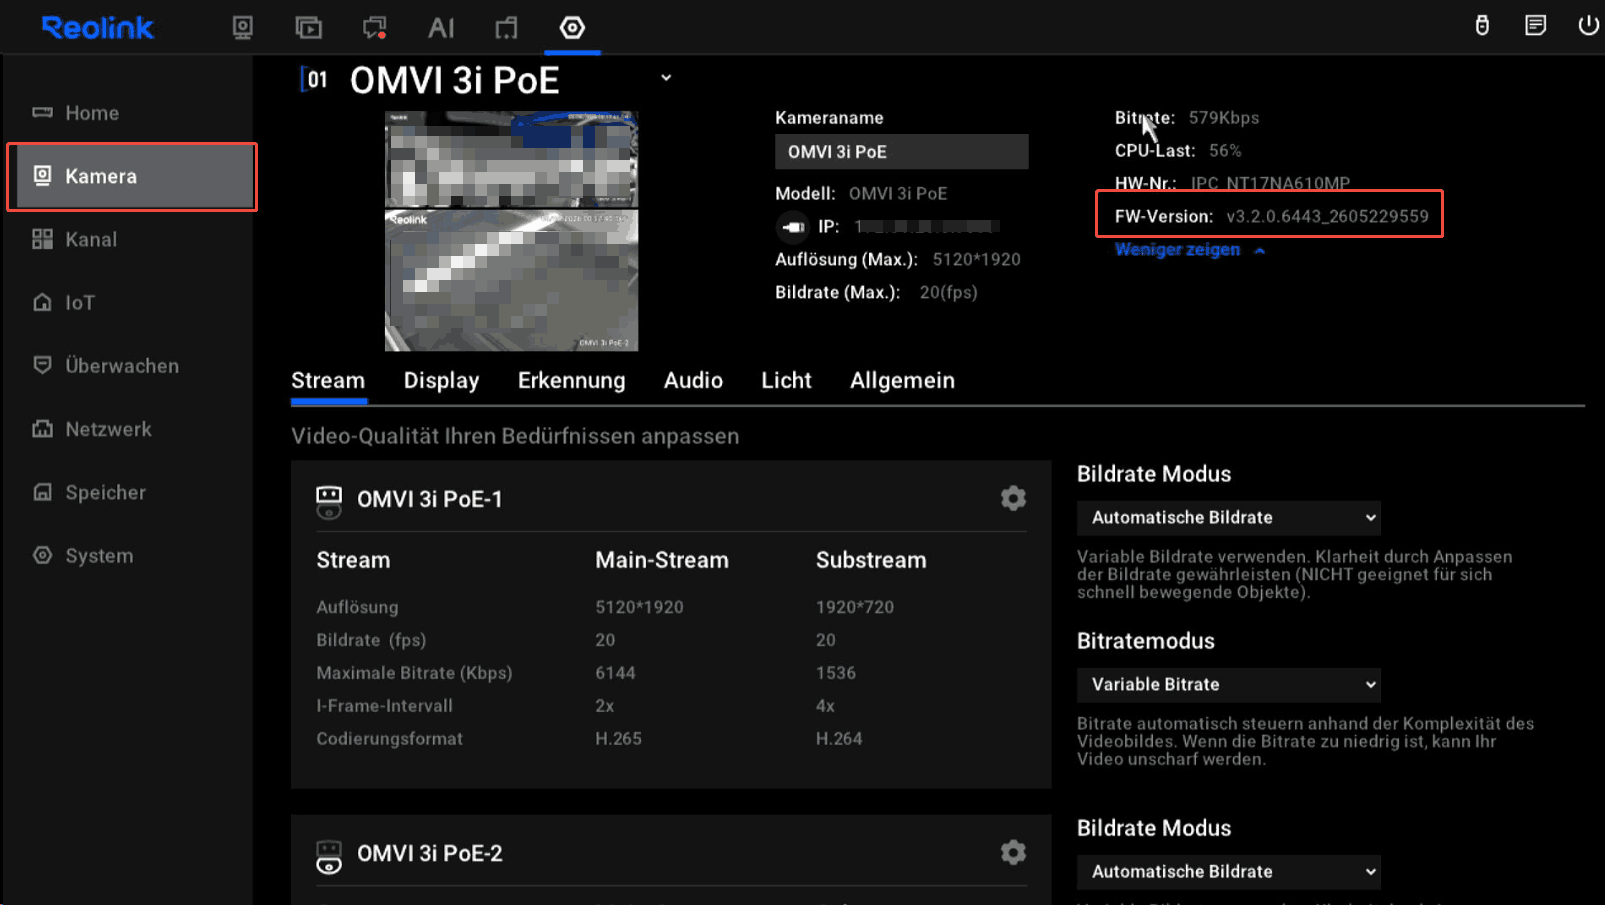
Task: Click the Main-Stream column header
Action: [662, 560]
